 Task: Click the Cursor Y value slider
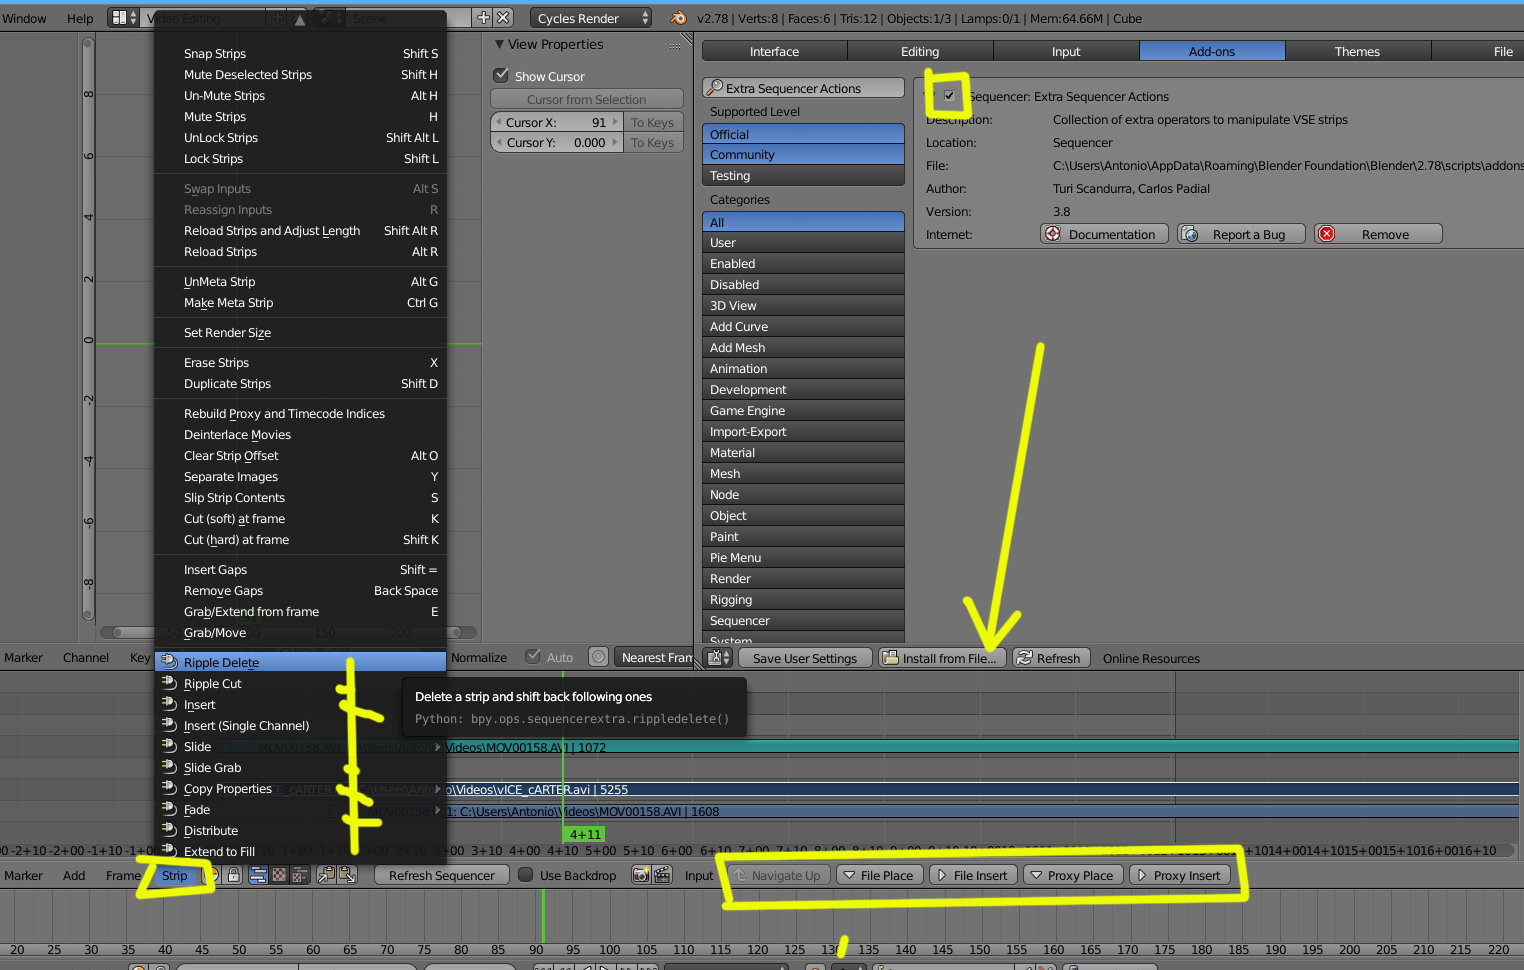(x=556, y=143)
